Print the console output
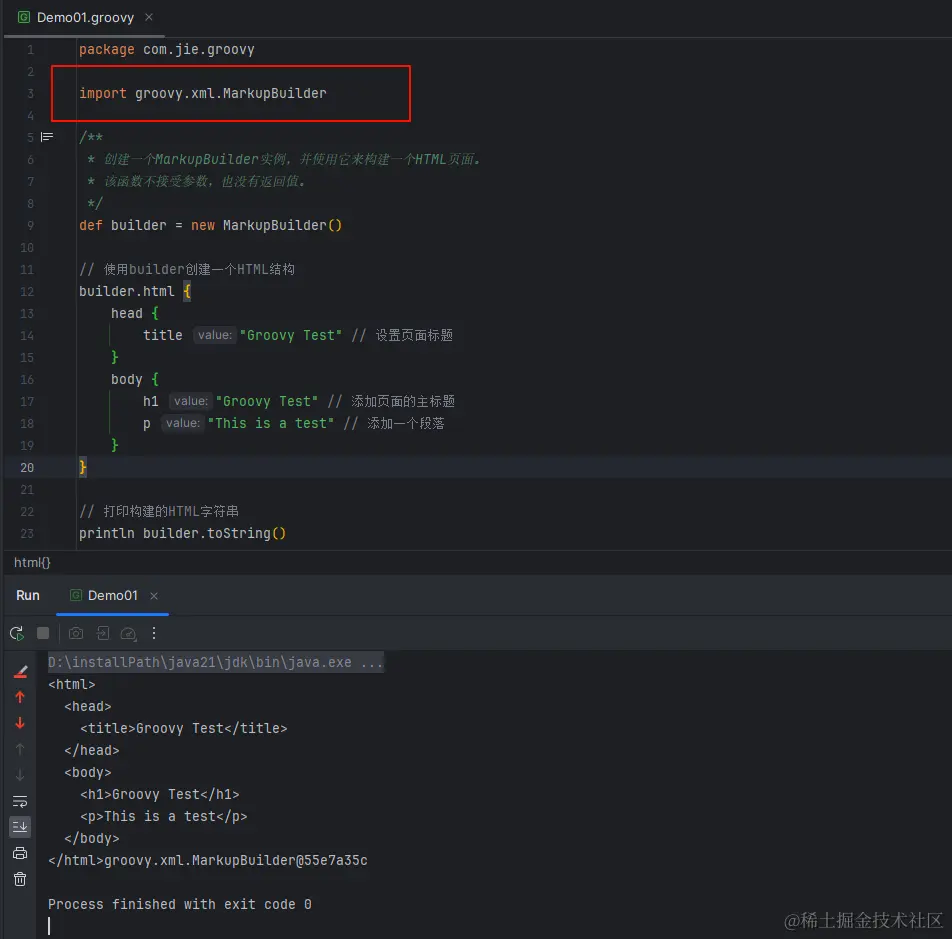The width and height of the screenshot is (952, 939). [x=20, y=853]
